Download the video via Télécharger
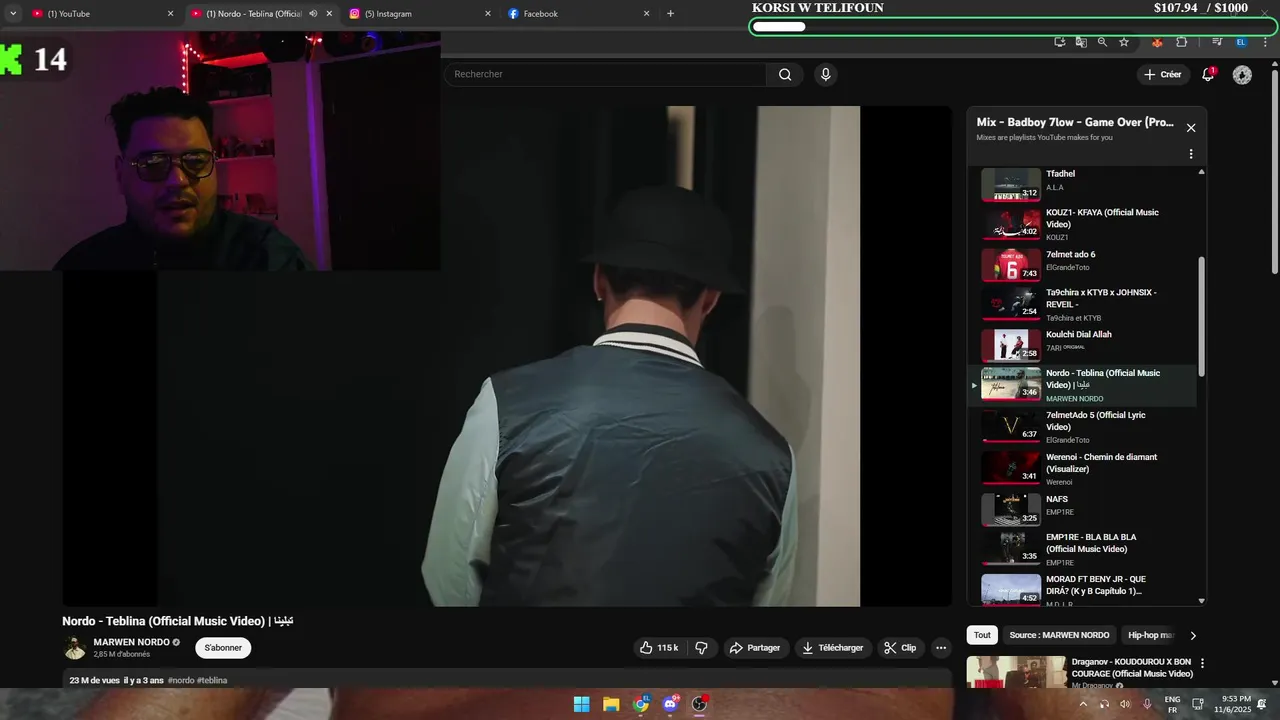The image size is (1280, 720). pos(832,648)
